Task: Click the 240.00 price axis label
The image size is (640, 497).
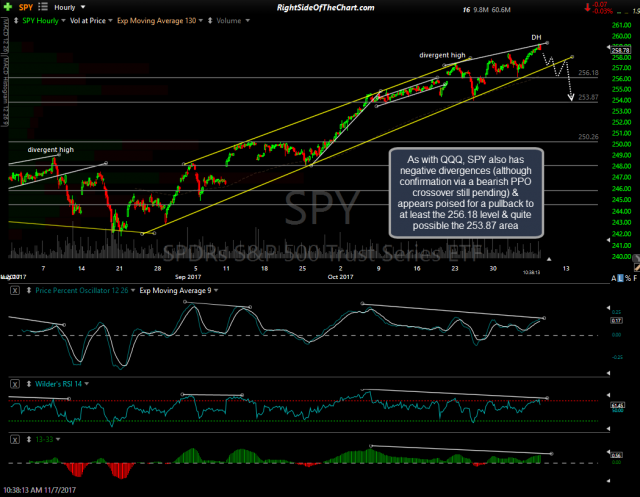Action: click(x=622, y=256)
